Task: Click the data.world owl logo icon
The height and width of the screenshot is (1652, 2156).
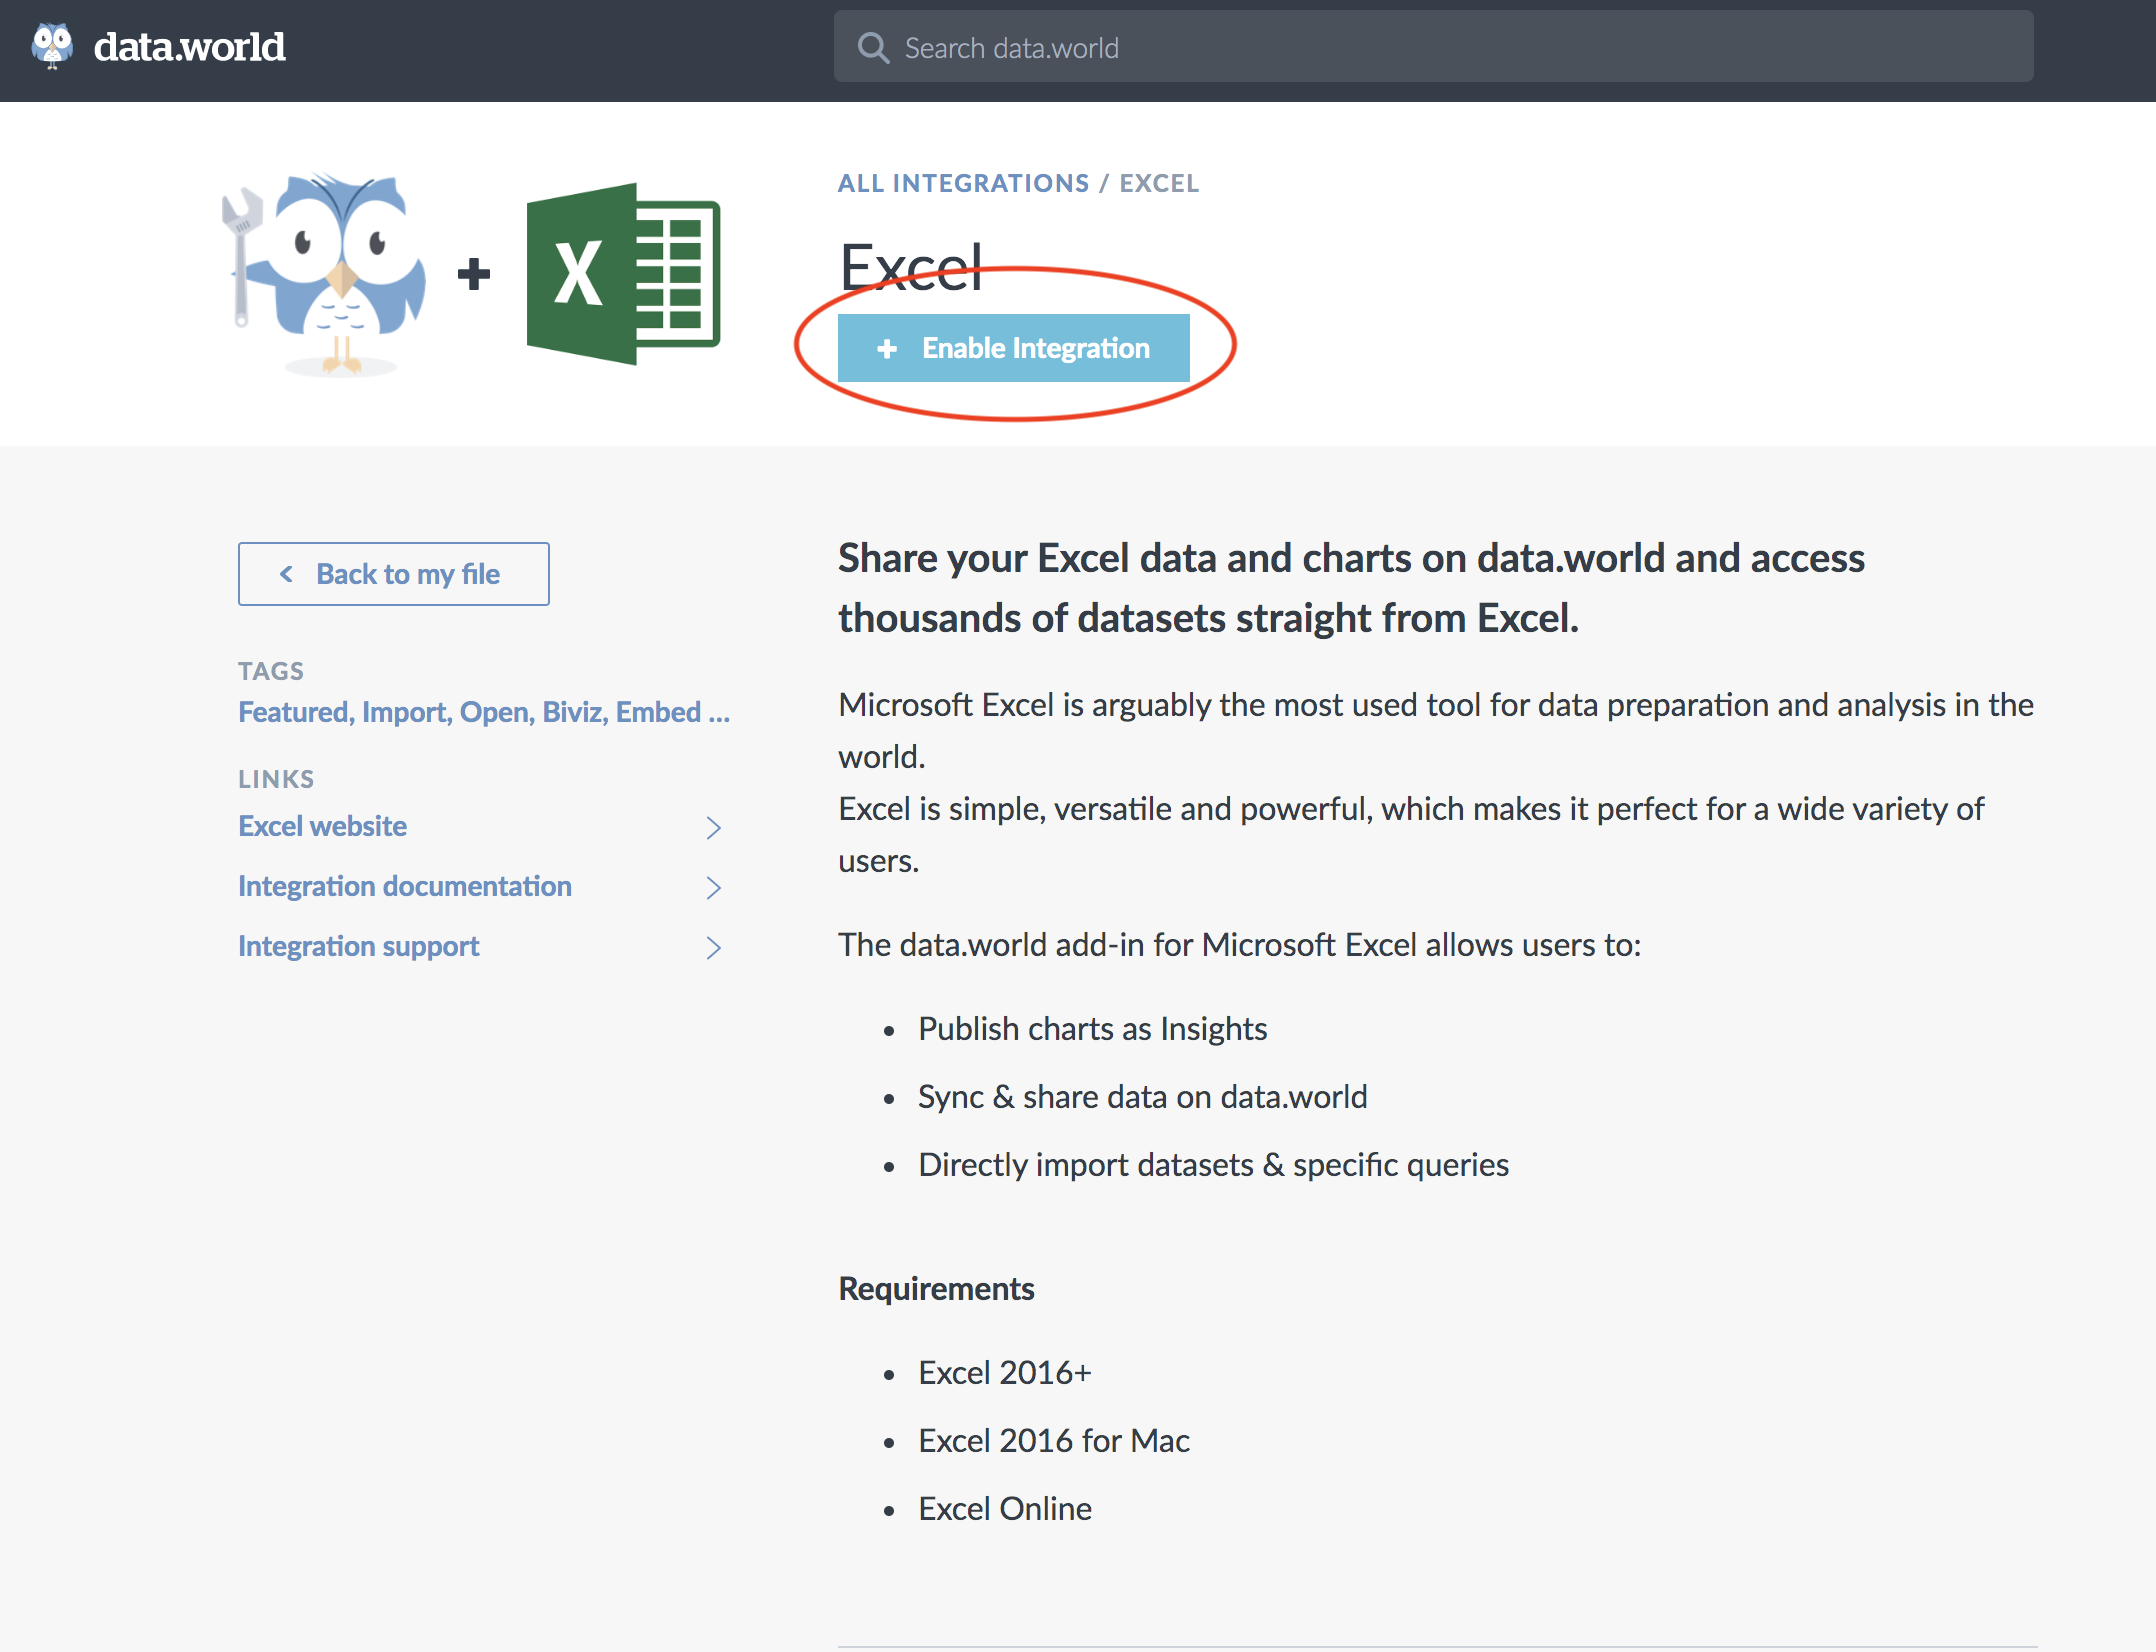Action: [52, 46]
